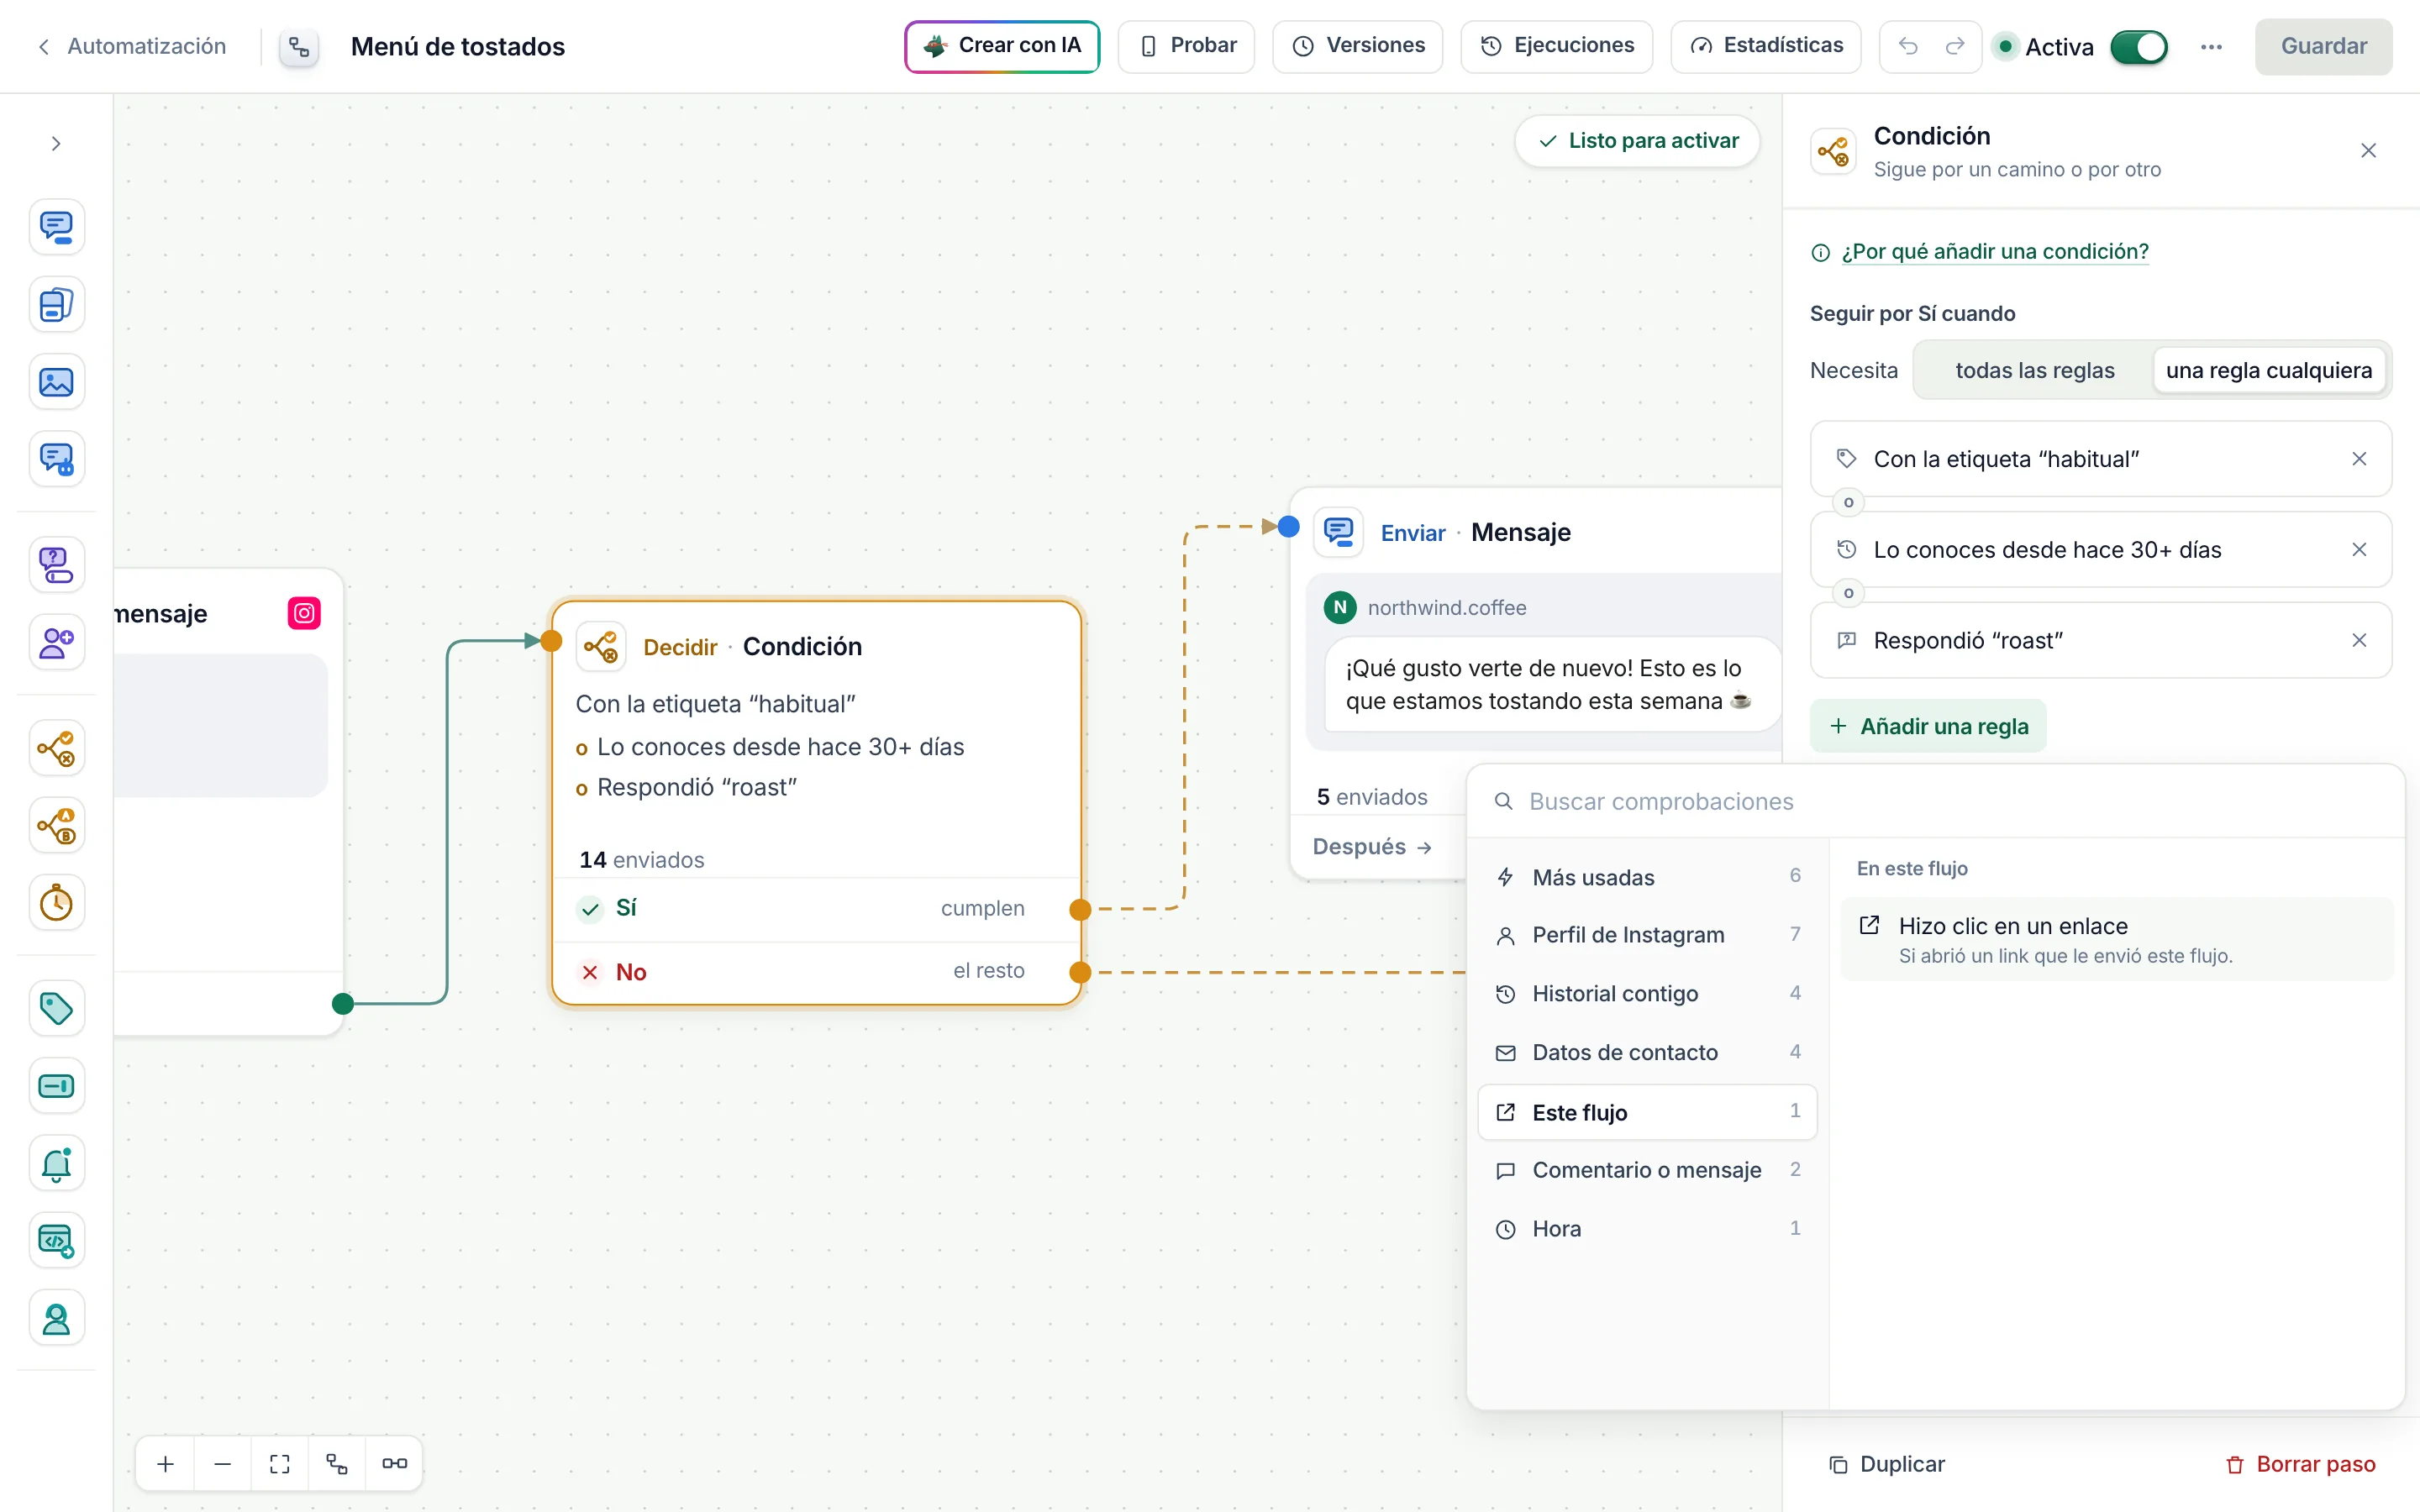
Task: Open the three-dot more options menu
Action: click(x=2211, y=47)
